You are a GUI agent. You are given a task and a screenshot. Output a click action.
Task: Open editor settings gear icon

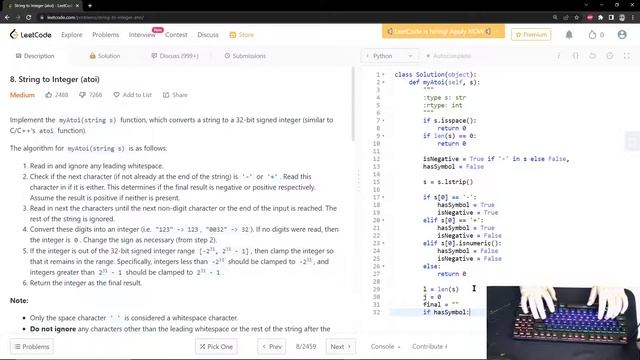click(x=609, y=56)
